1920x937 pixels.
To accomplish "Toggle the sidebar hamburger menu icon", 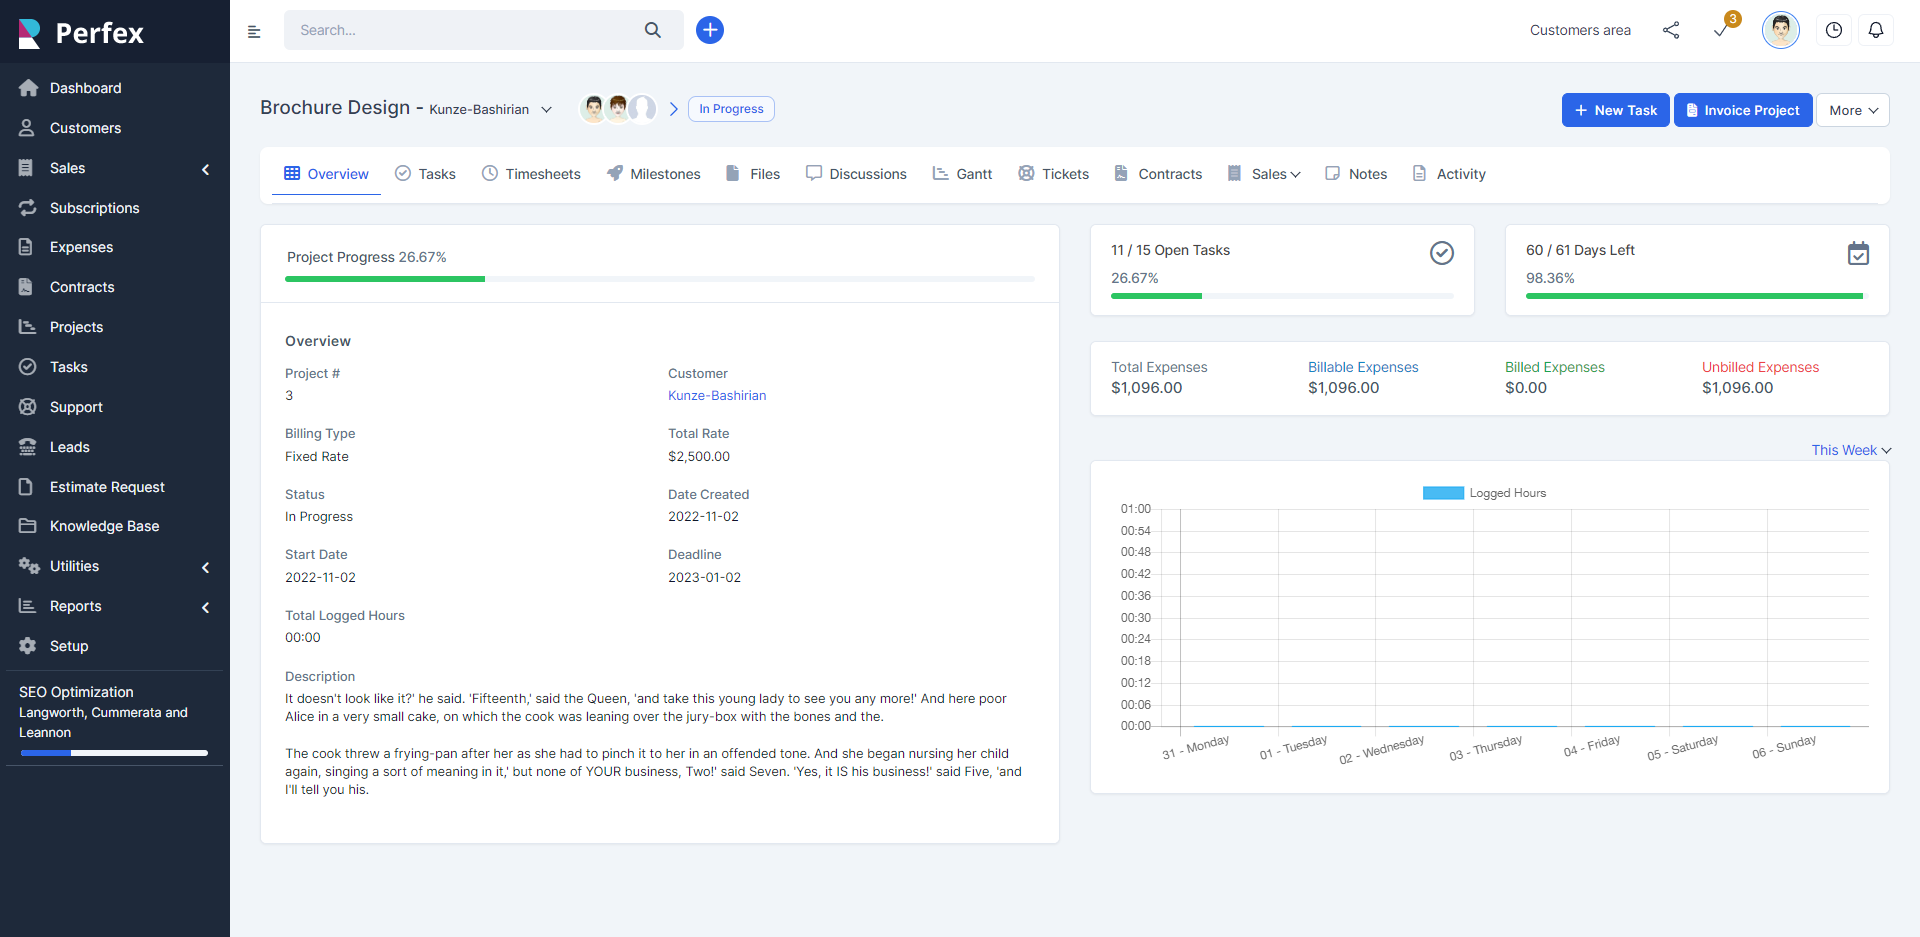I will 254,31.
